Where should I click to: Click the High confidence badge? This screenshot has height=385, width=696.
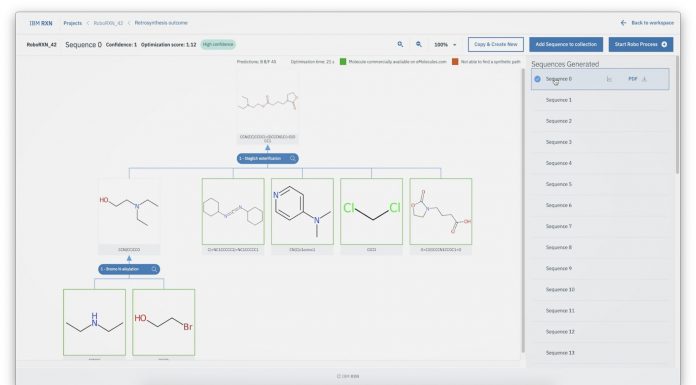pyautogui.click(x=218, y=44)
